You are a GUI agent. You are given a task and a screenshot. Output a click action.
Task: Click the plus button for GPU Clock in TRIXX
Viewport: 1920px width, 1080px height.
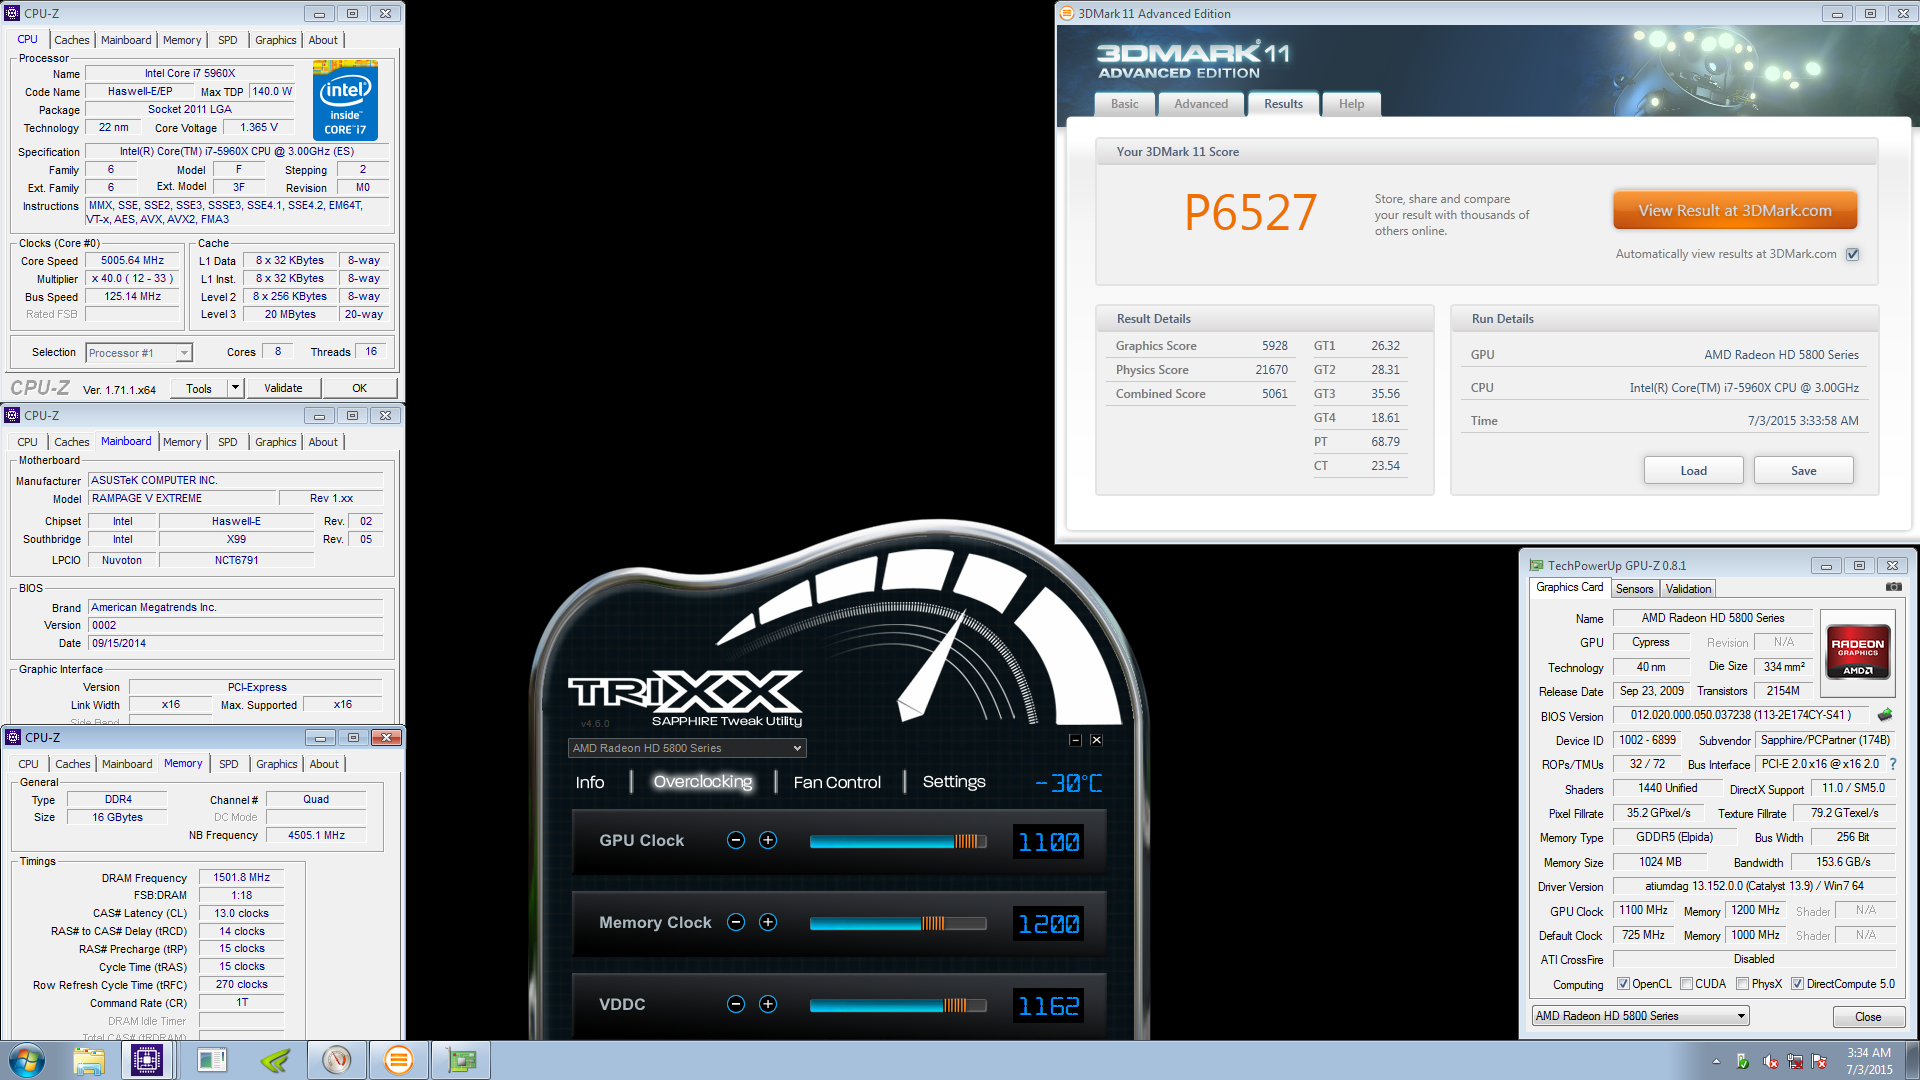coord(768,840)
